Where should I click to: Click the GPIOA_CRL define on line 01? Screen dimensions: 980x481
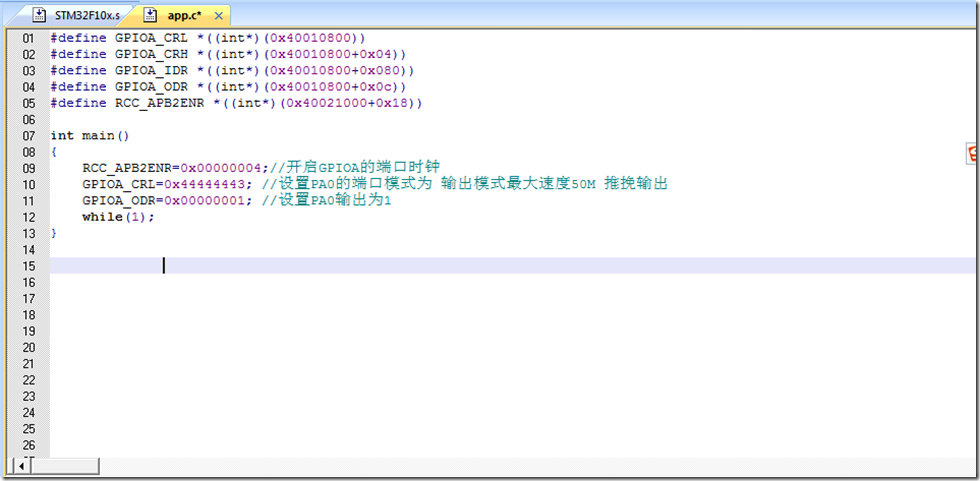(x=208, y=38)
